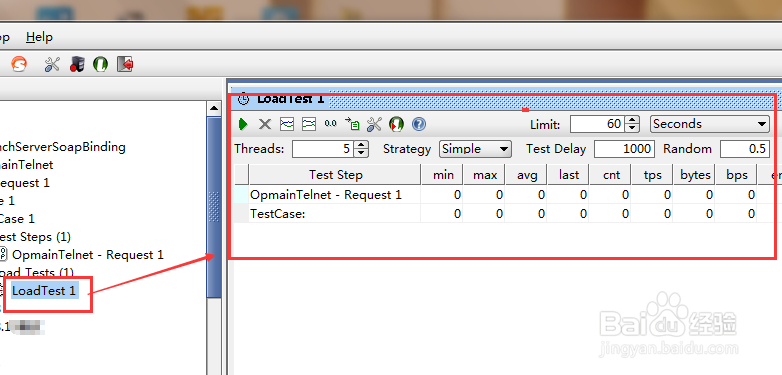Select LoadTest 1 in the project tree
The image size is (782, 375).
[44, 291]
